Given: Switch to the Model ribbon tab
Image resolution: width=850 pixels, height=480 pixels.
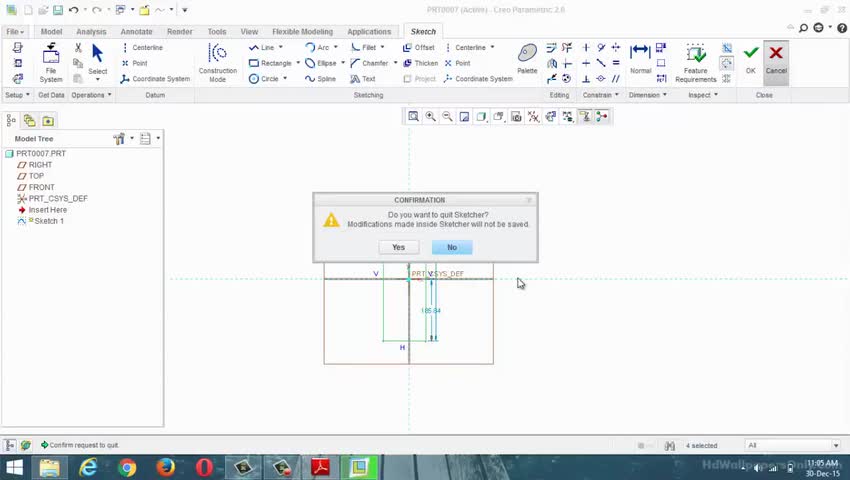Looking at the screenshot, I should (51, 31).
